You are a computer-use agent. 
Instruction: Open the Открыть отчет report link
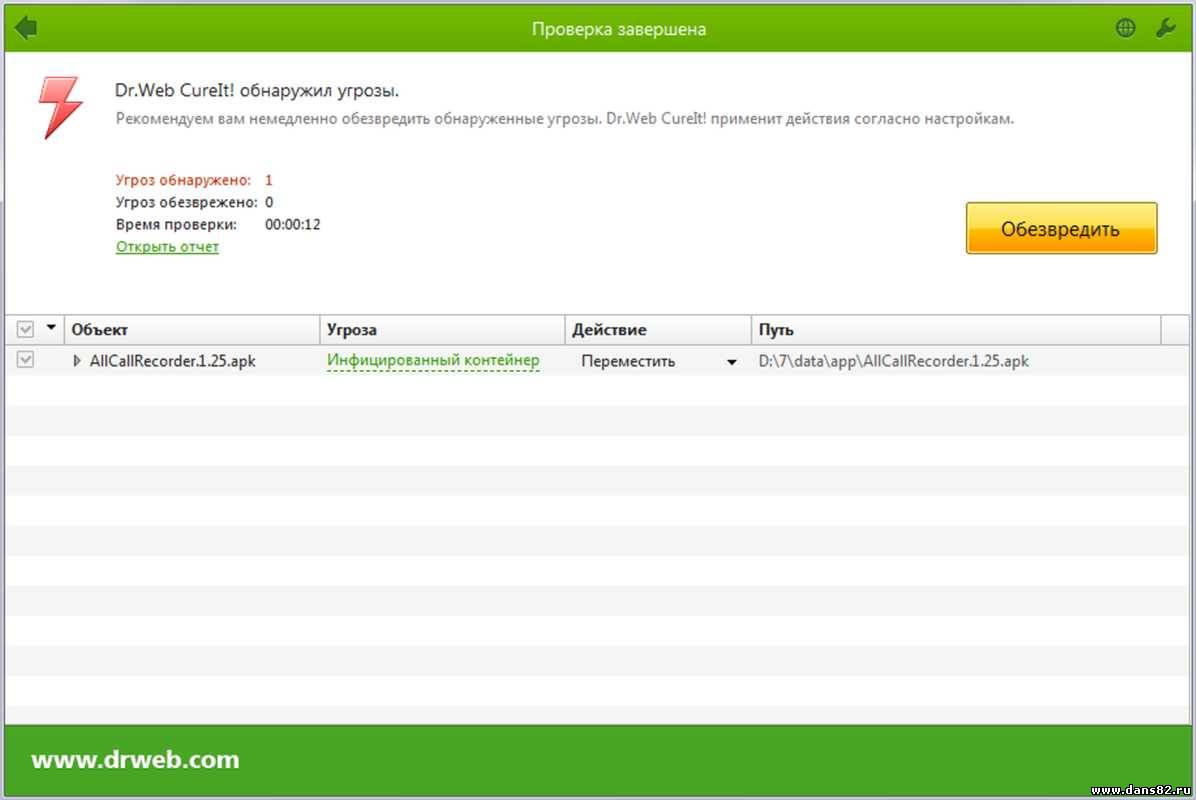[x=167, y=246]
